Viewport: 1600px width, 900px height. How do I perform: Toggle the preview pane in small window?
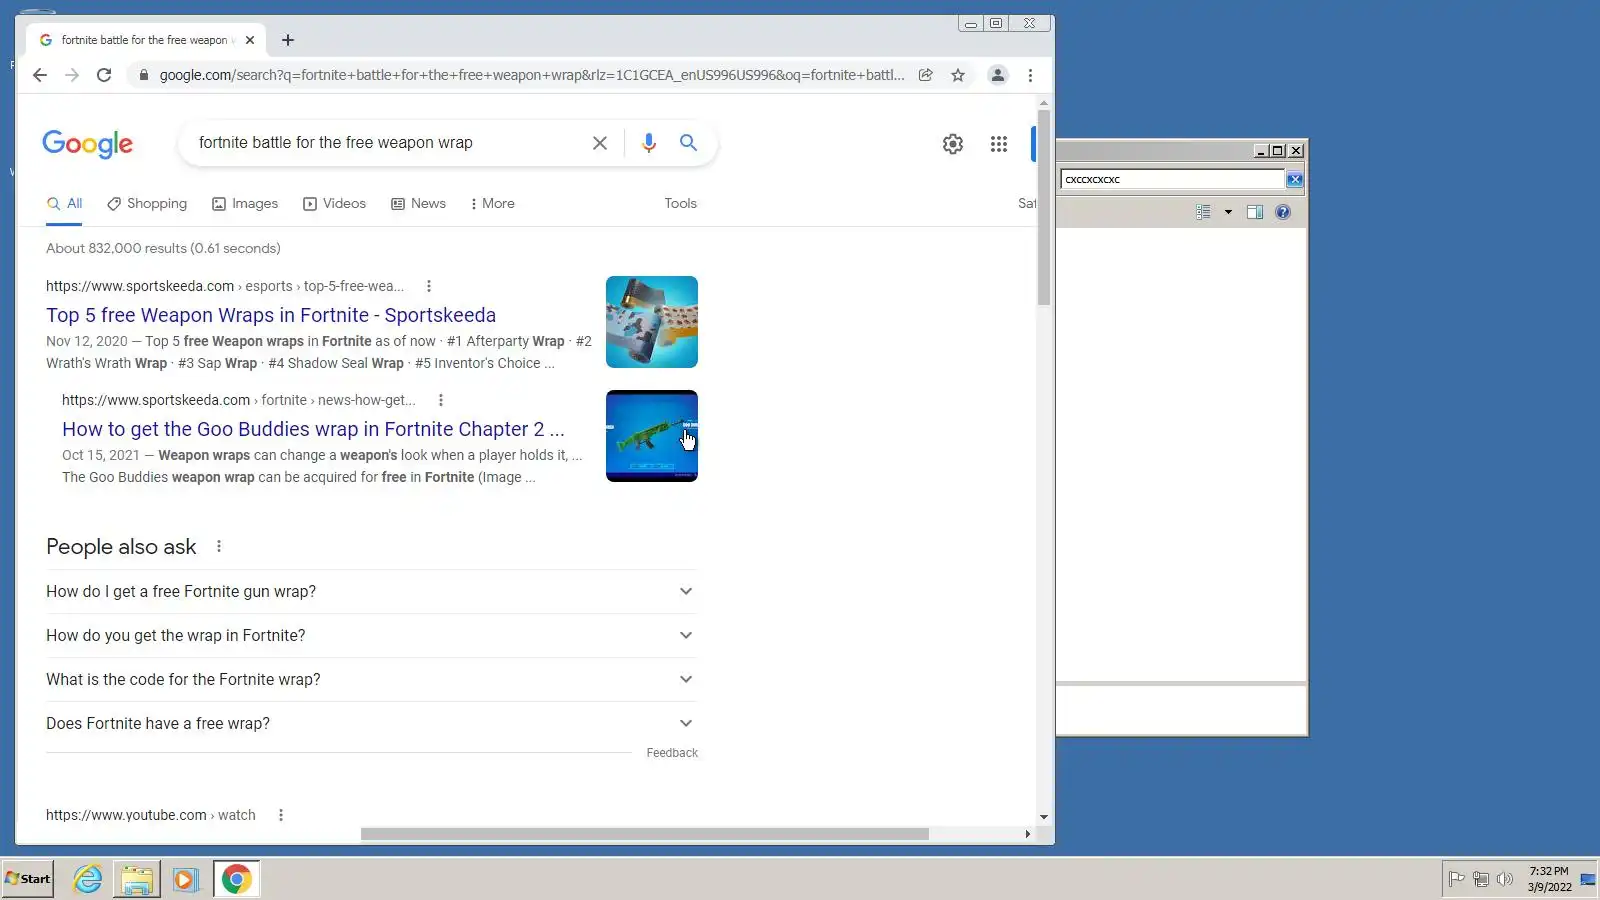(x=1255, y=212)
